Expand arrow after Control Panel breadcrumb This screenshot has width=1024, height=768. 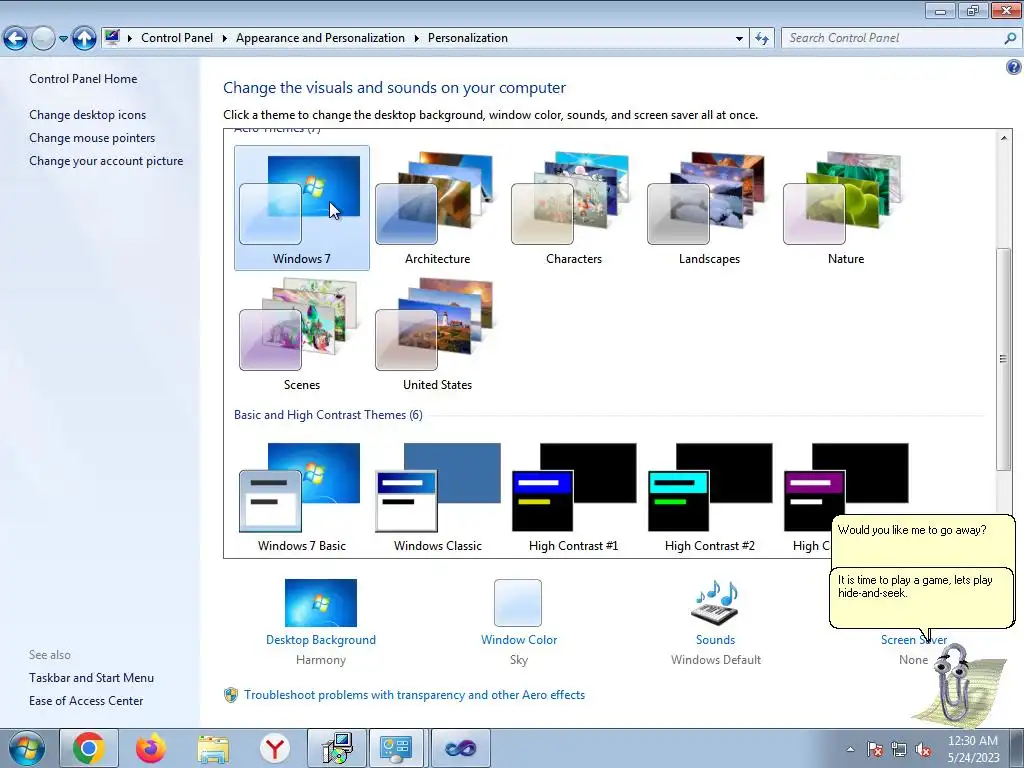pyautogui.click(x=224, y=38)
